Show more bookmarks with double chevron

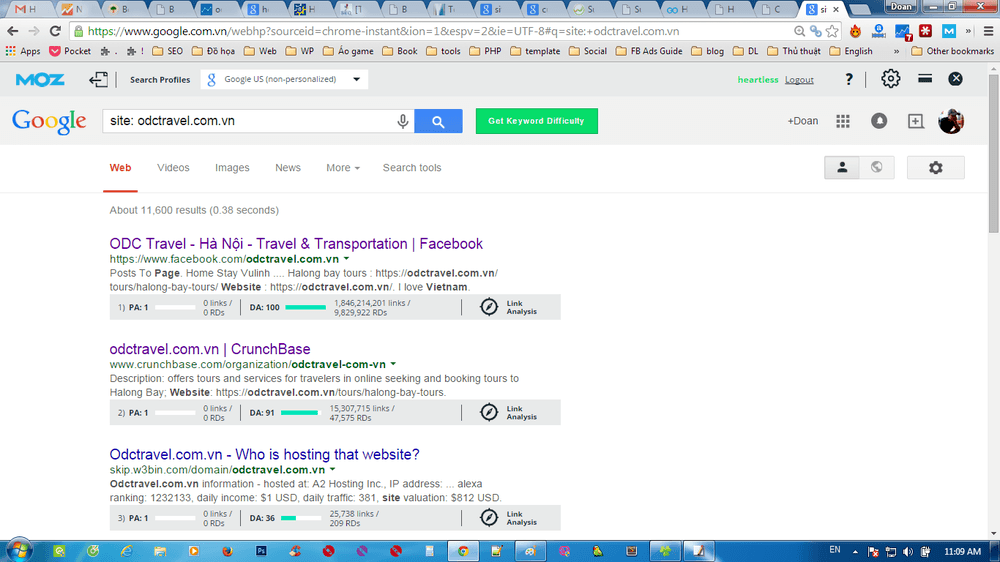point(896,51)
